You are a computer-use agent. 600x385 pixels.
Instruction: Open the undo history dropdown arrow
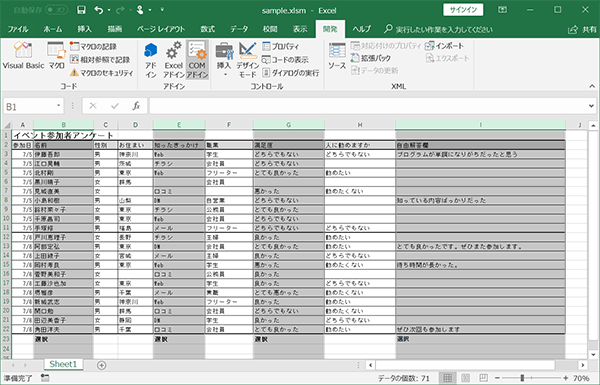coord(109,10)
